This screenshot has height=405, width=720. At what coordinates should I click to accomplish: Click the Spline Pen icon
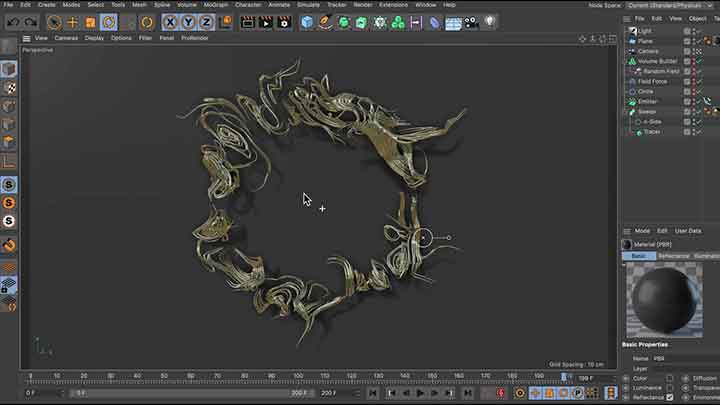(x=325, y=22)
